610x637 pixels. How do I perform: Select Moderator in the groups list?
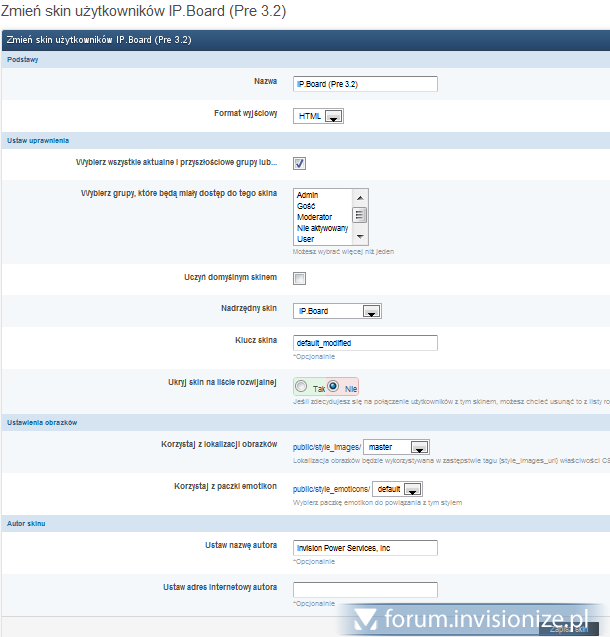pyautogui.click(x=314, y=217)
